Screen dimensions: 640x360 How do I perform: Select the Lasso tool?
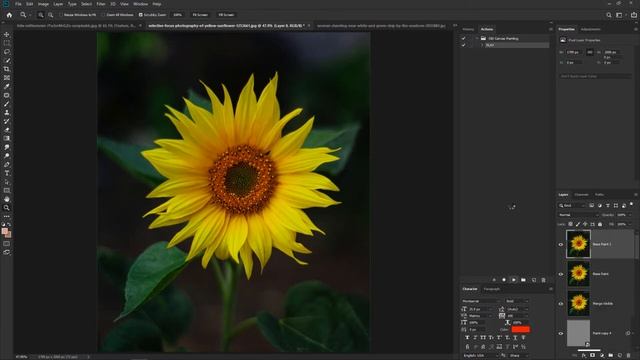[x=7, y=52]
